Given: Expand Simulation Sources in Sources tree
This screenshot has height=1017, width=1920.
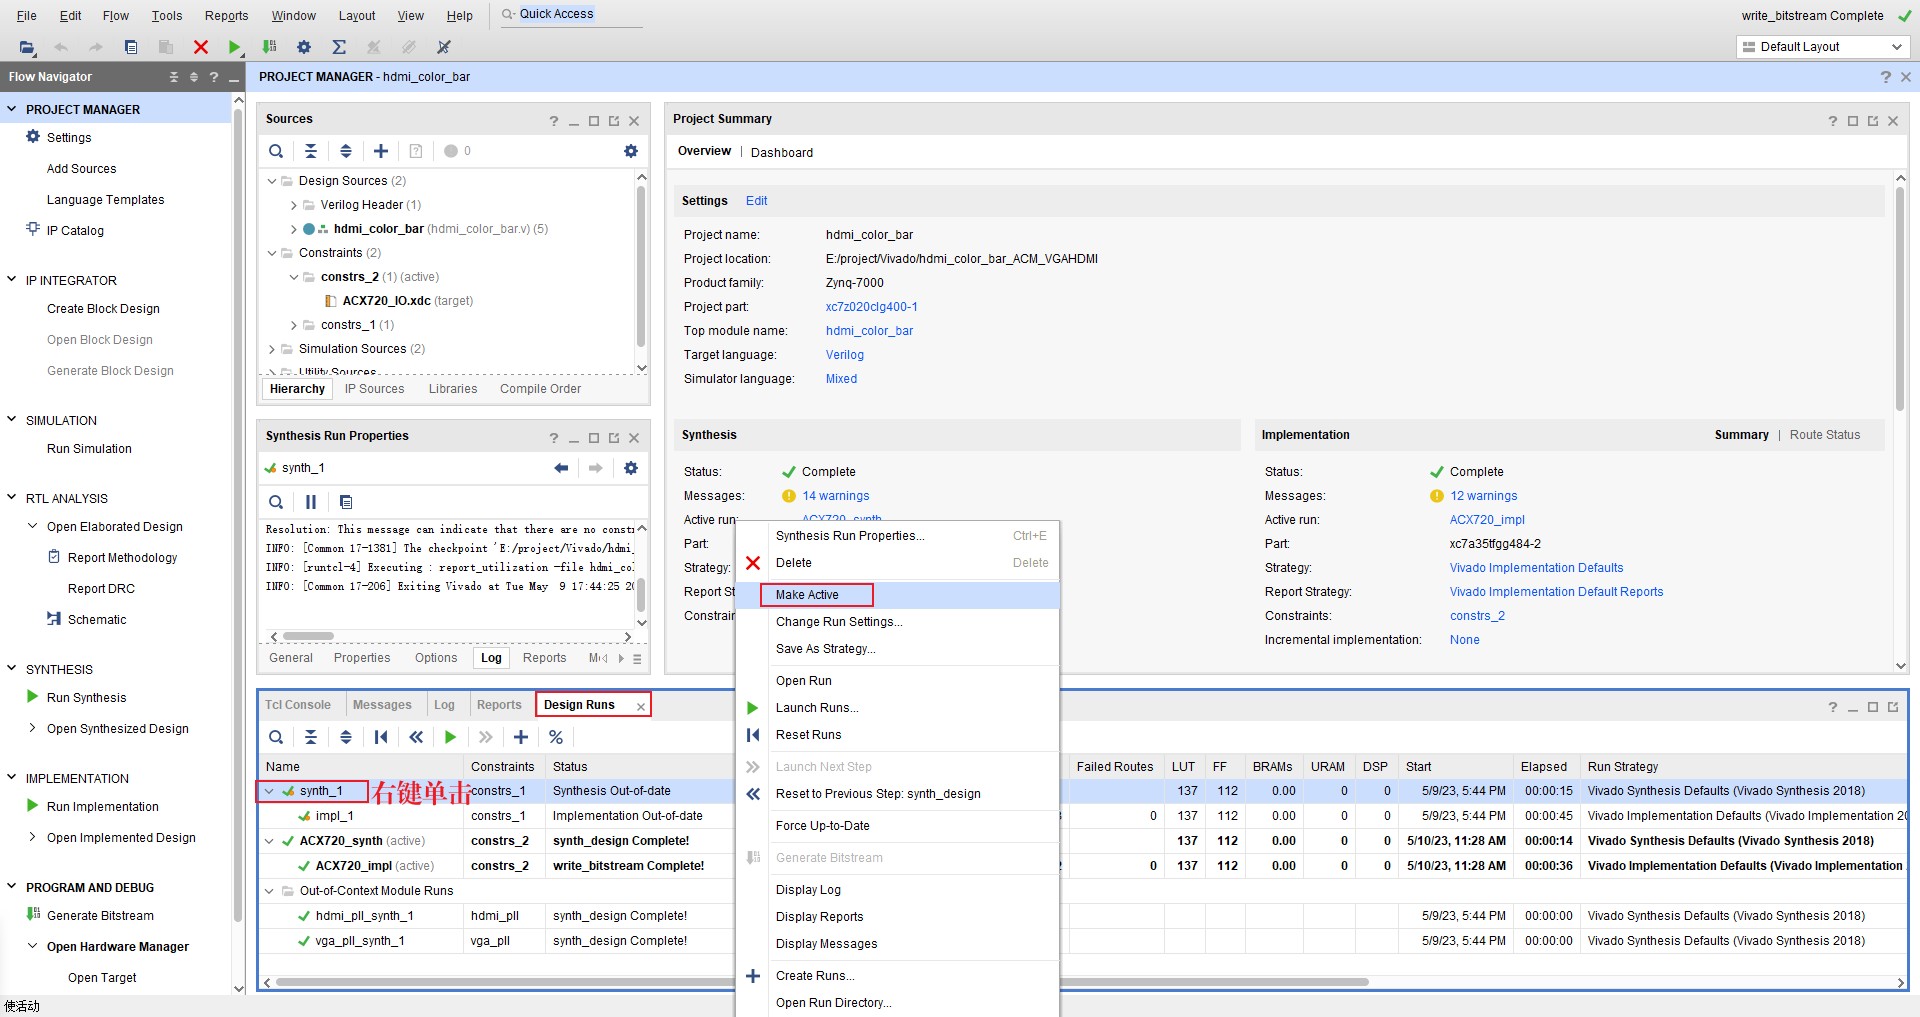Looking at the screenshot, I should (x=272, y=349).
